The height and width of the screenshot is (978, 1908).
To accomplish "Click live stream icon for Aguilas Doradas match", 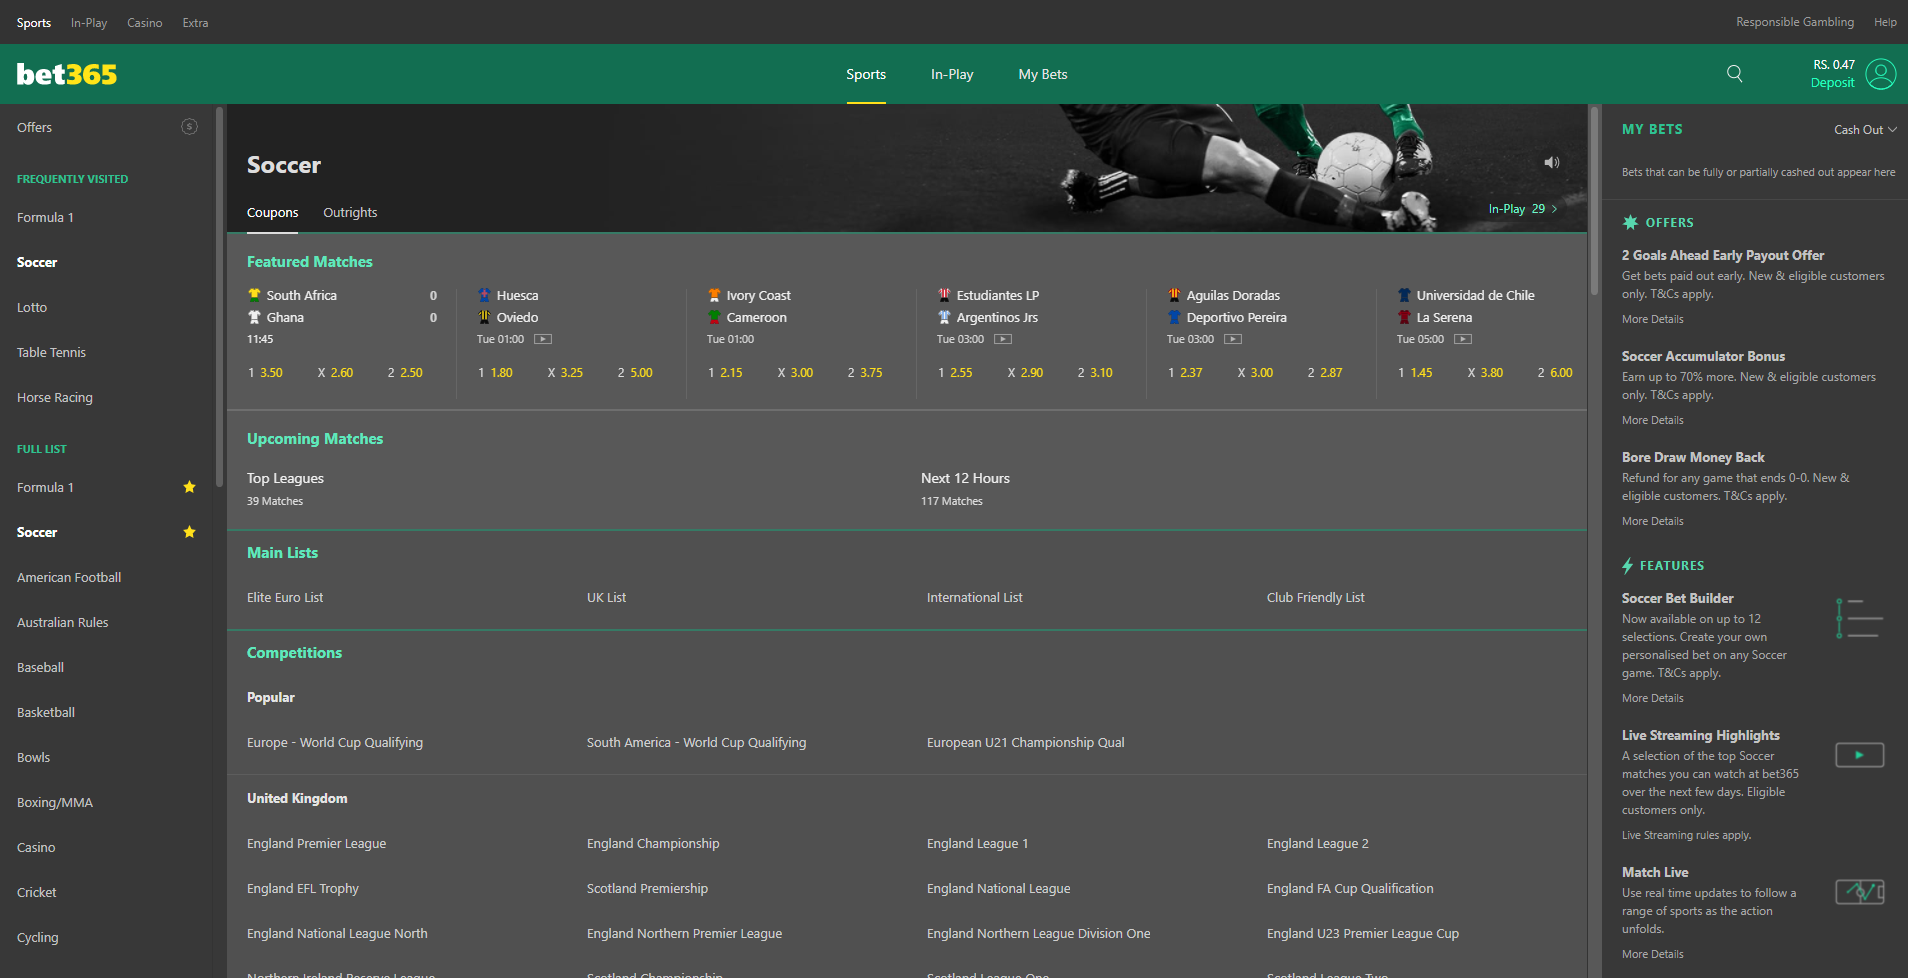I will (1233, 339).
